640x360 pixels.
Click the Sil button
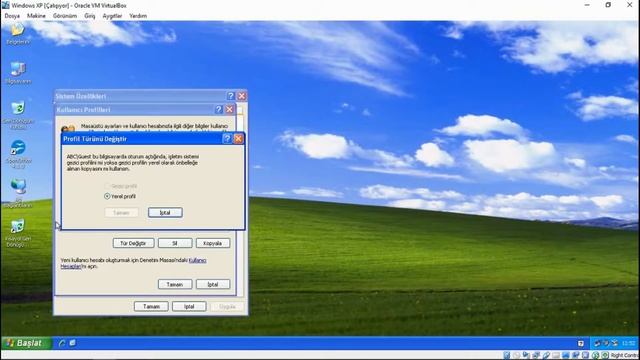[175, 243]
